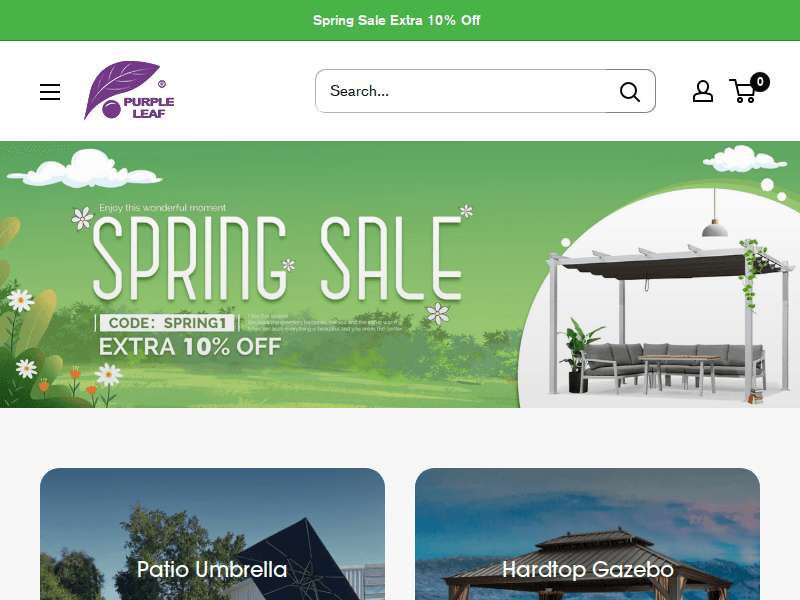The height and width of the screenshot is (600, 800).
Task: Open the Hardtop Gazebo category card
Action: tap(587, 534)
